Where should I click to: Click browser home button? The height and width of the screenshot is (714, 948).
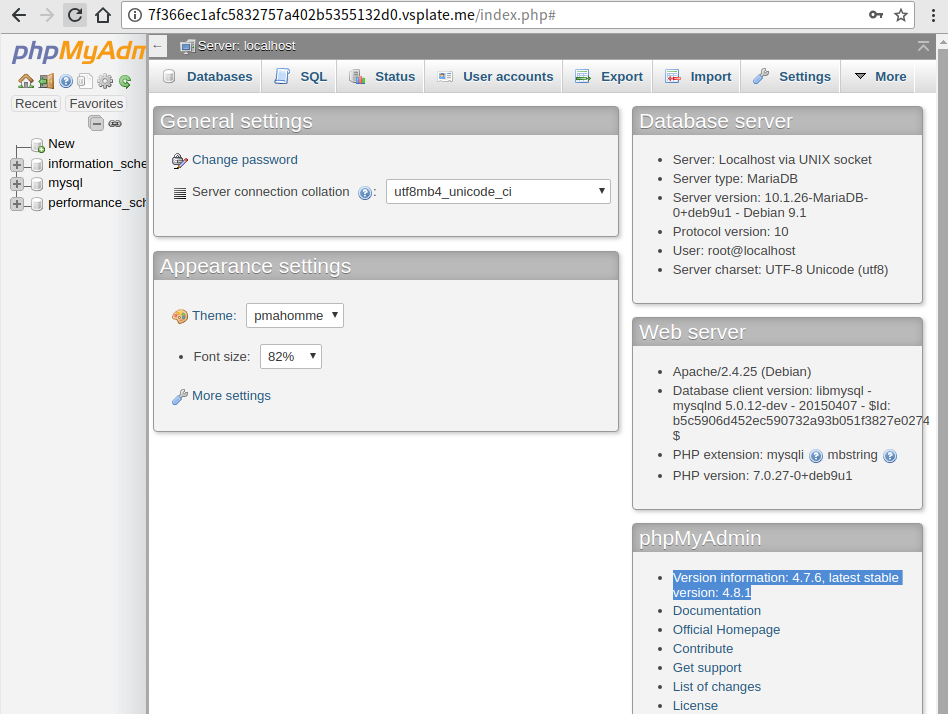pos(103,15)
